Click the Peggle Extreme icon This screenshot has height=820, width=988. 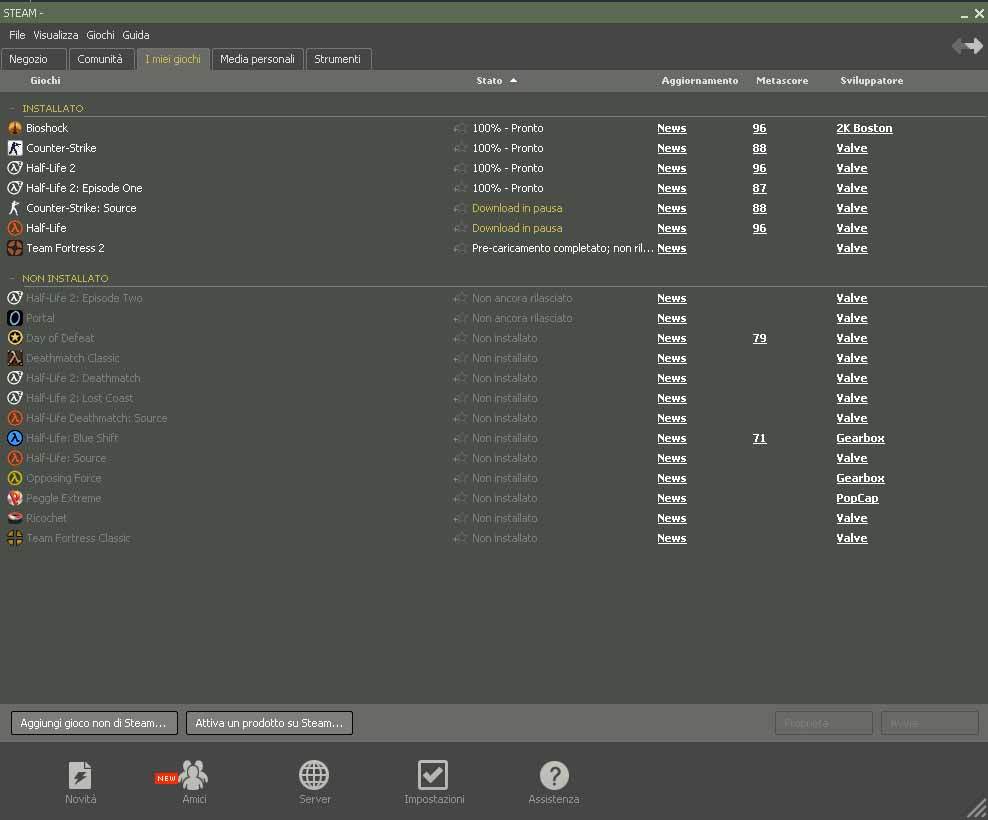14,498
